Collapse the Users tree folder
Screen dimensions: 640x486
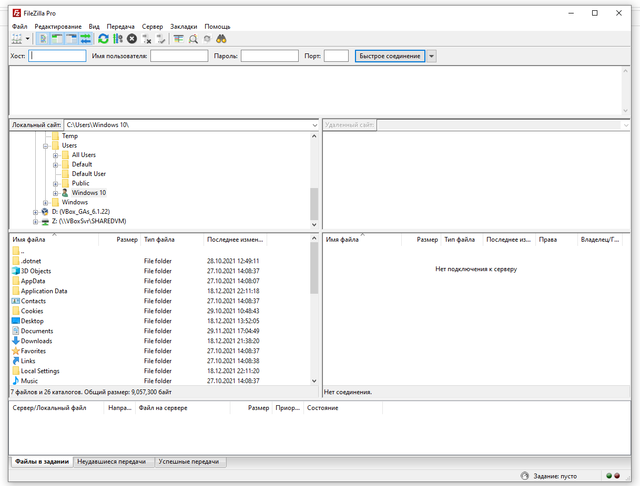pyautogui.click(x=46, y=146)
